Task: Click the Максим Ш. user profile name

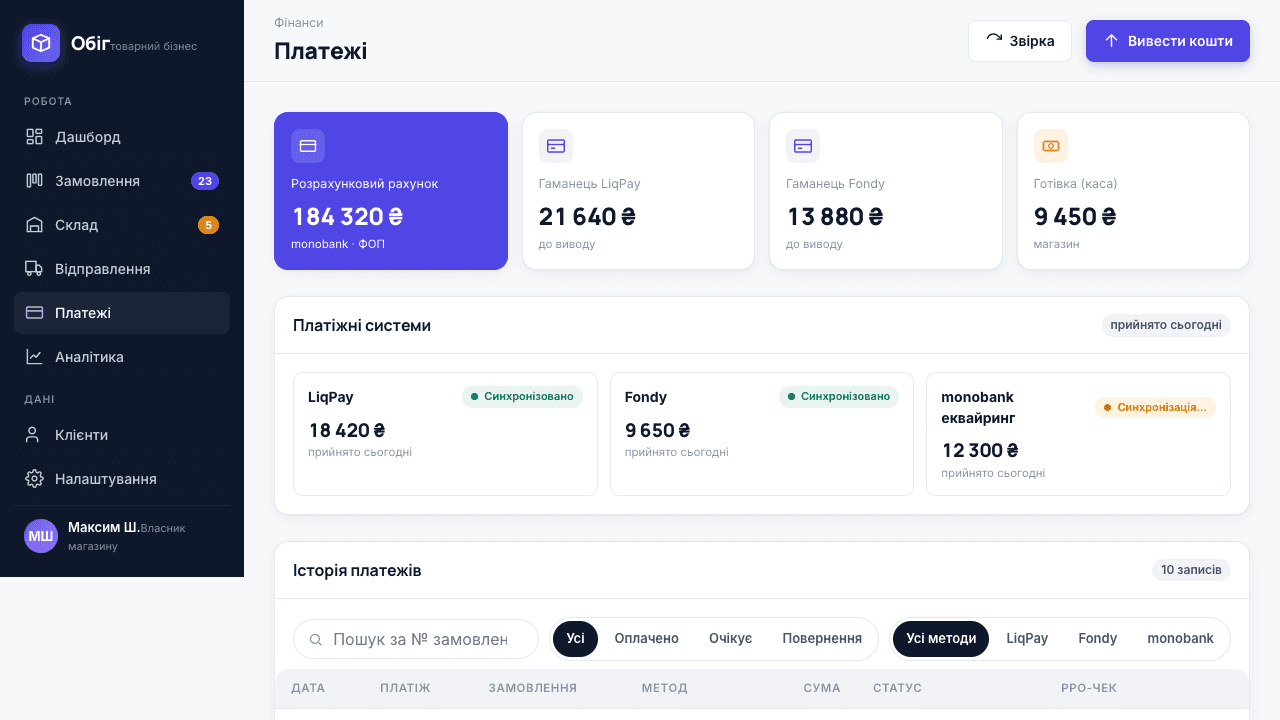Action: point(104,527)
